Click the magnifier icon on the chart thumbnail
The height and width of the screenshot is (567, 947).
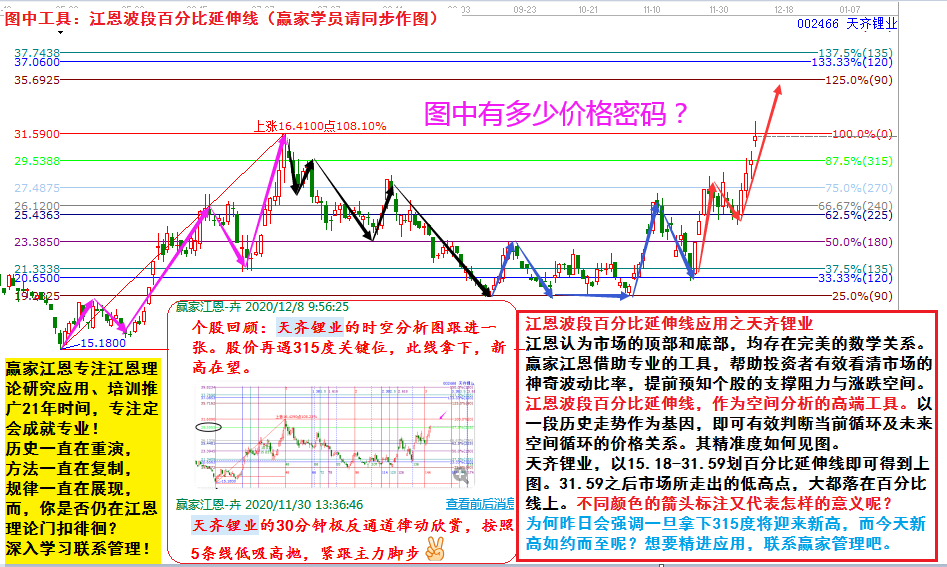pyautogui.click(x=461, y=476)
